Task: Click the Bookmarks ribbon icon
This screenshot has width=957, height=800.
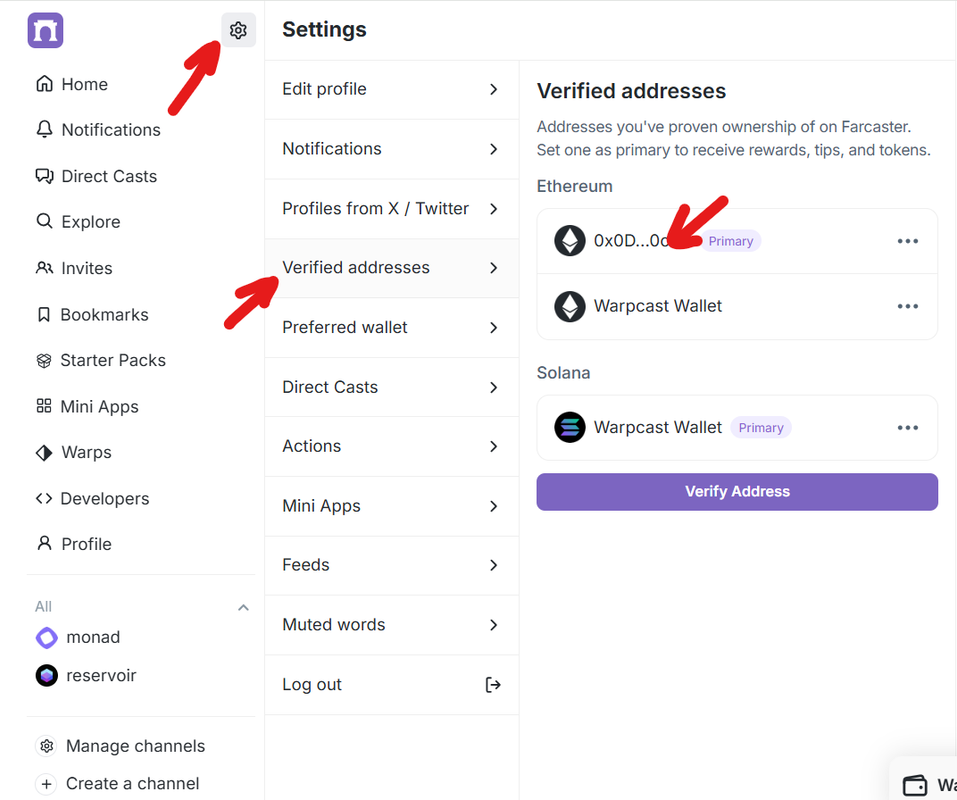Action: [44, 314]
